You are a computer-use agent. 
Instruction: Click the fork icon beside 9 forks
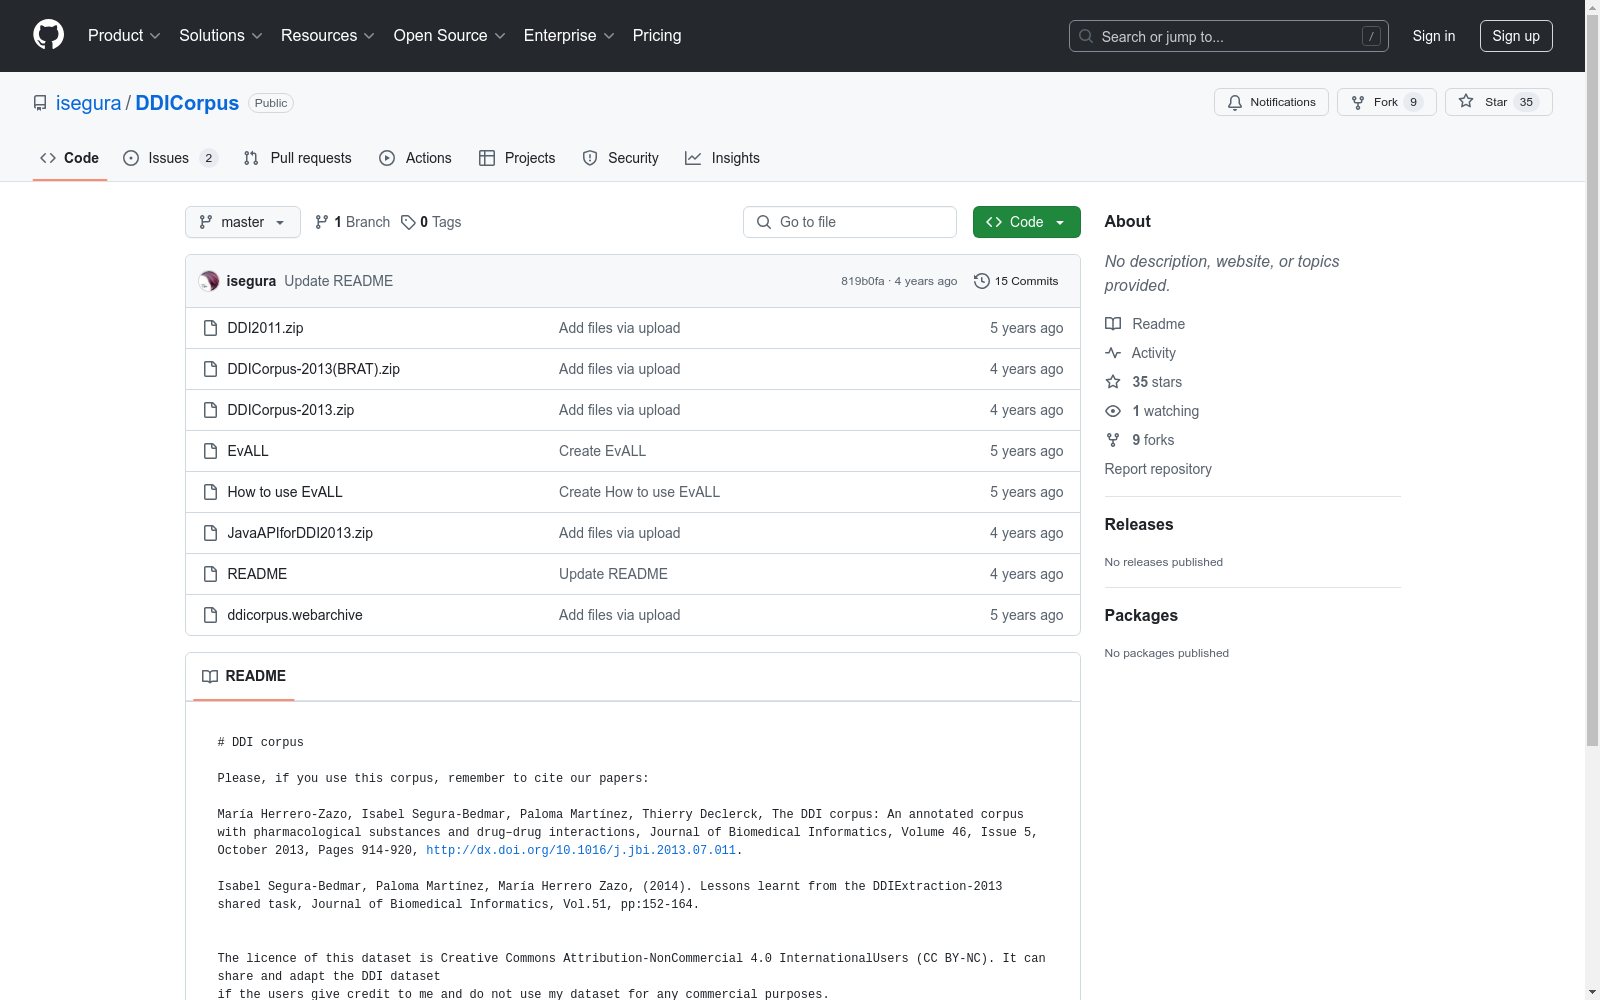[1113, 440]
